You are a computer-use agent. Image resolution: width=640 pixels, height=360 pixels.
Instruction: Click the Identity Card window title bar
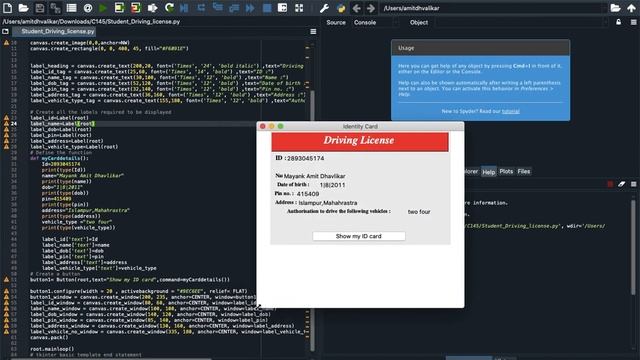tap(360, 127)
